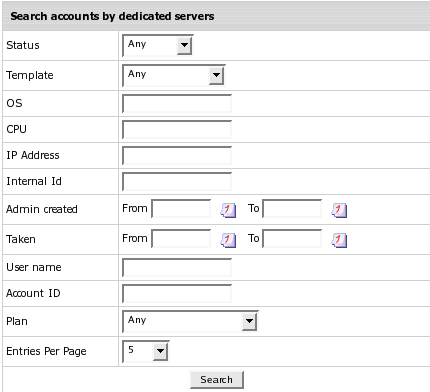Open calendar for Admin created From date
The width and height of the screenshot is (430, 392).
(x=228, y=210)
